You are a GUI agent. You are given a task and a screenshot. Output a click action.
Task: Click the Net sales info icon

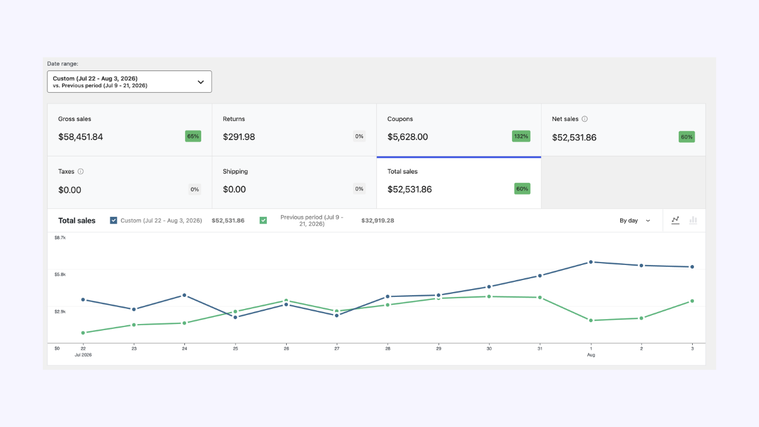point(585,119)
